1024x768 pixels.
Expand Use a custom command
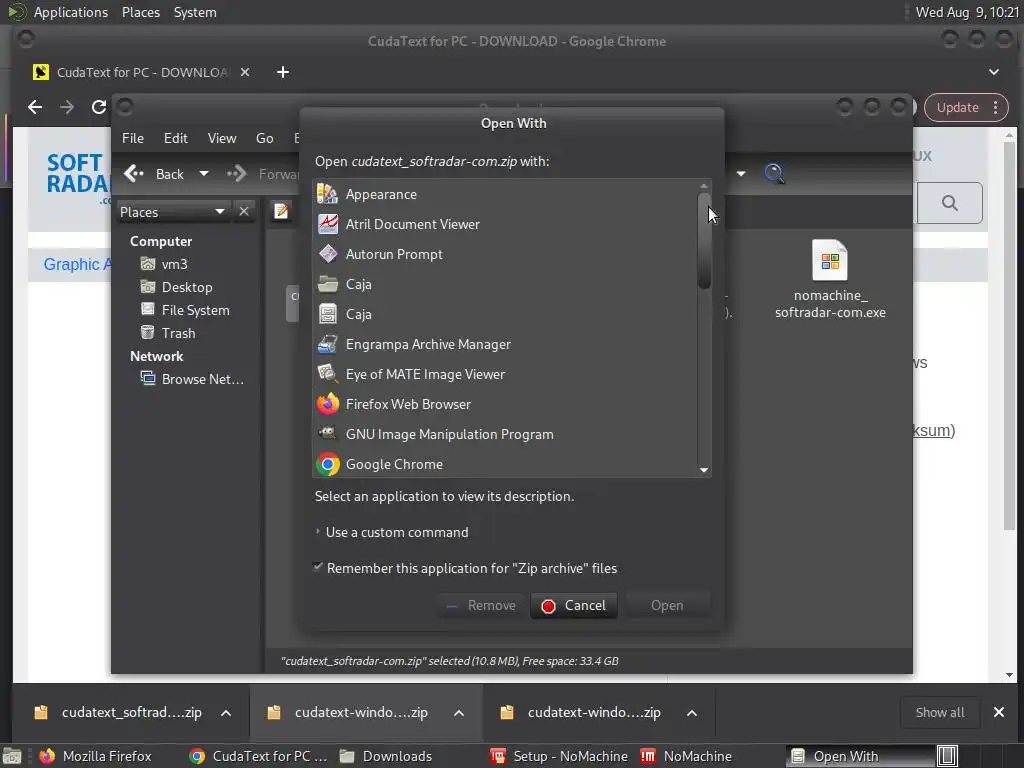coord(392,532)
